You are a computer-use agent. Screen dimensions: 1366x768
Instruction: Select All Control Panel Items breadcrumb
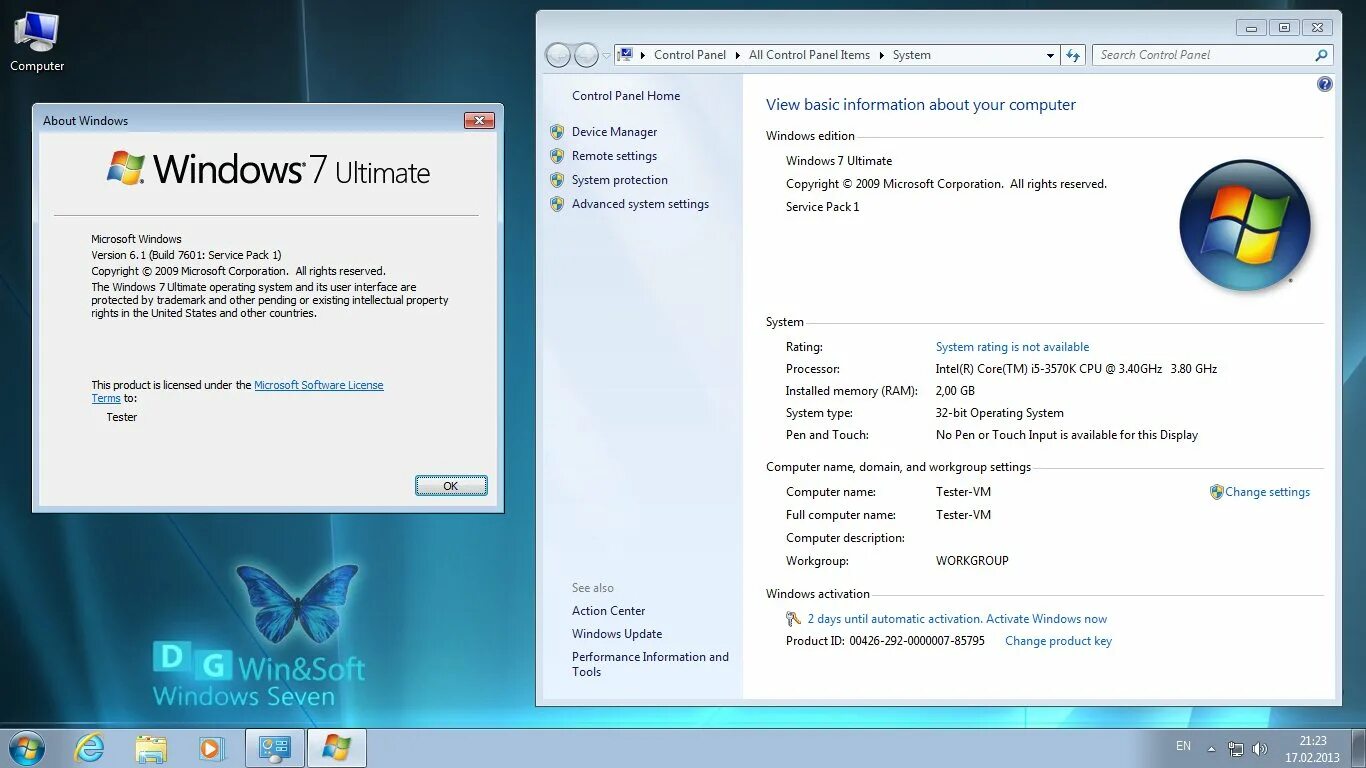pyautogui.click(x=809, y=55)
